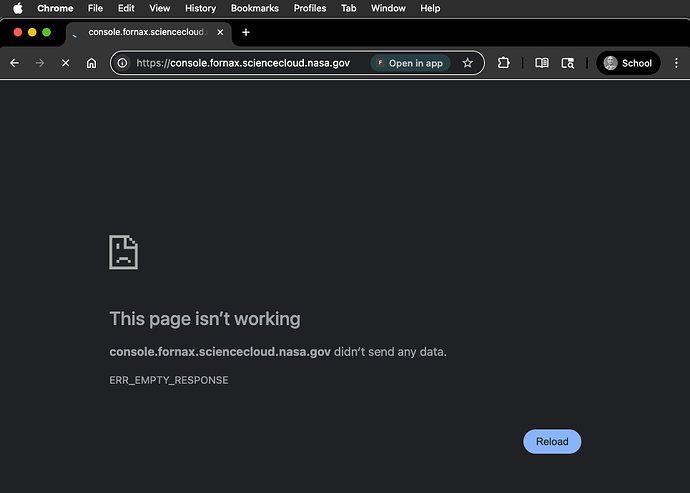Open the School profile menu
Viewport: 690px width, 493px height.
pos(628,63)
